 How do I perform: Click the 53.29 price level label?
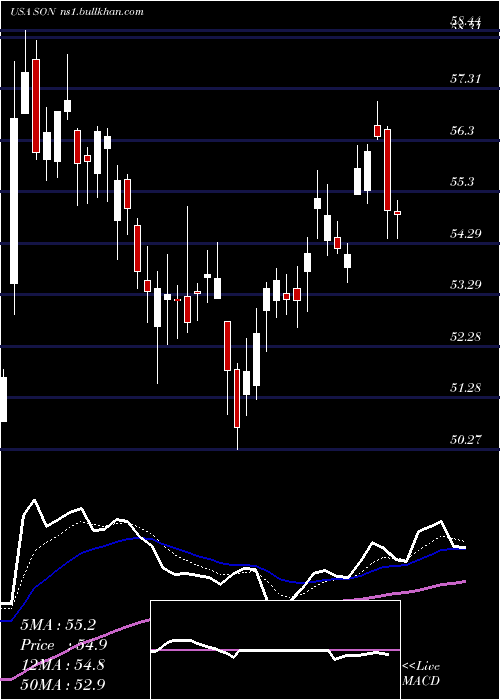(x=466, y=284)
